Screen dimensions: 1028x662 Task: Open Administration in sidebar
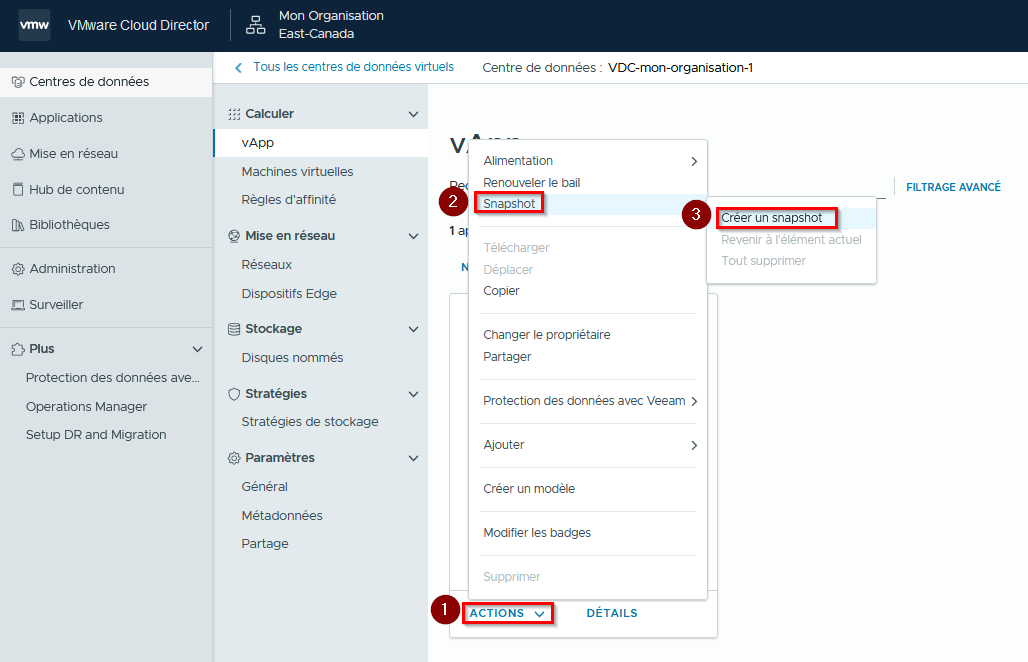pyautogui.click(x=72, y=269)
